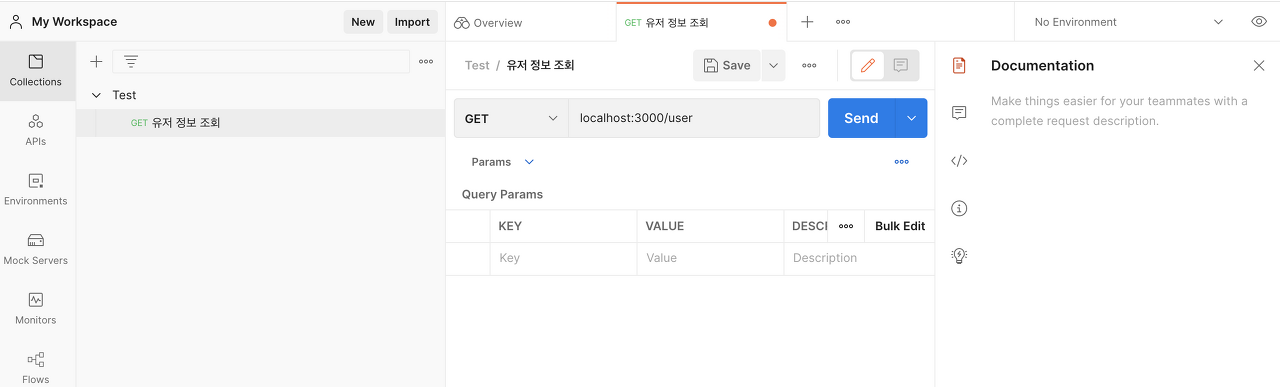
Task: Click the New button
Action: 363,22
